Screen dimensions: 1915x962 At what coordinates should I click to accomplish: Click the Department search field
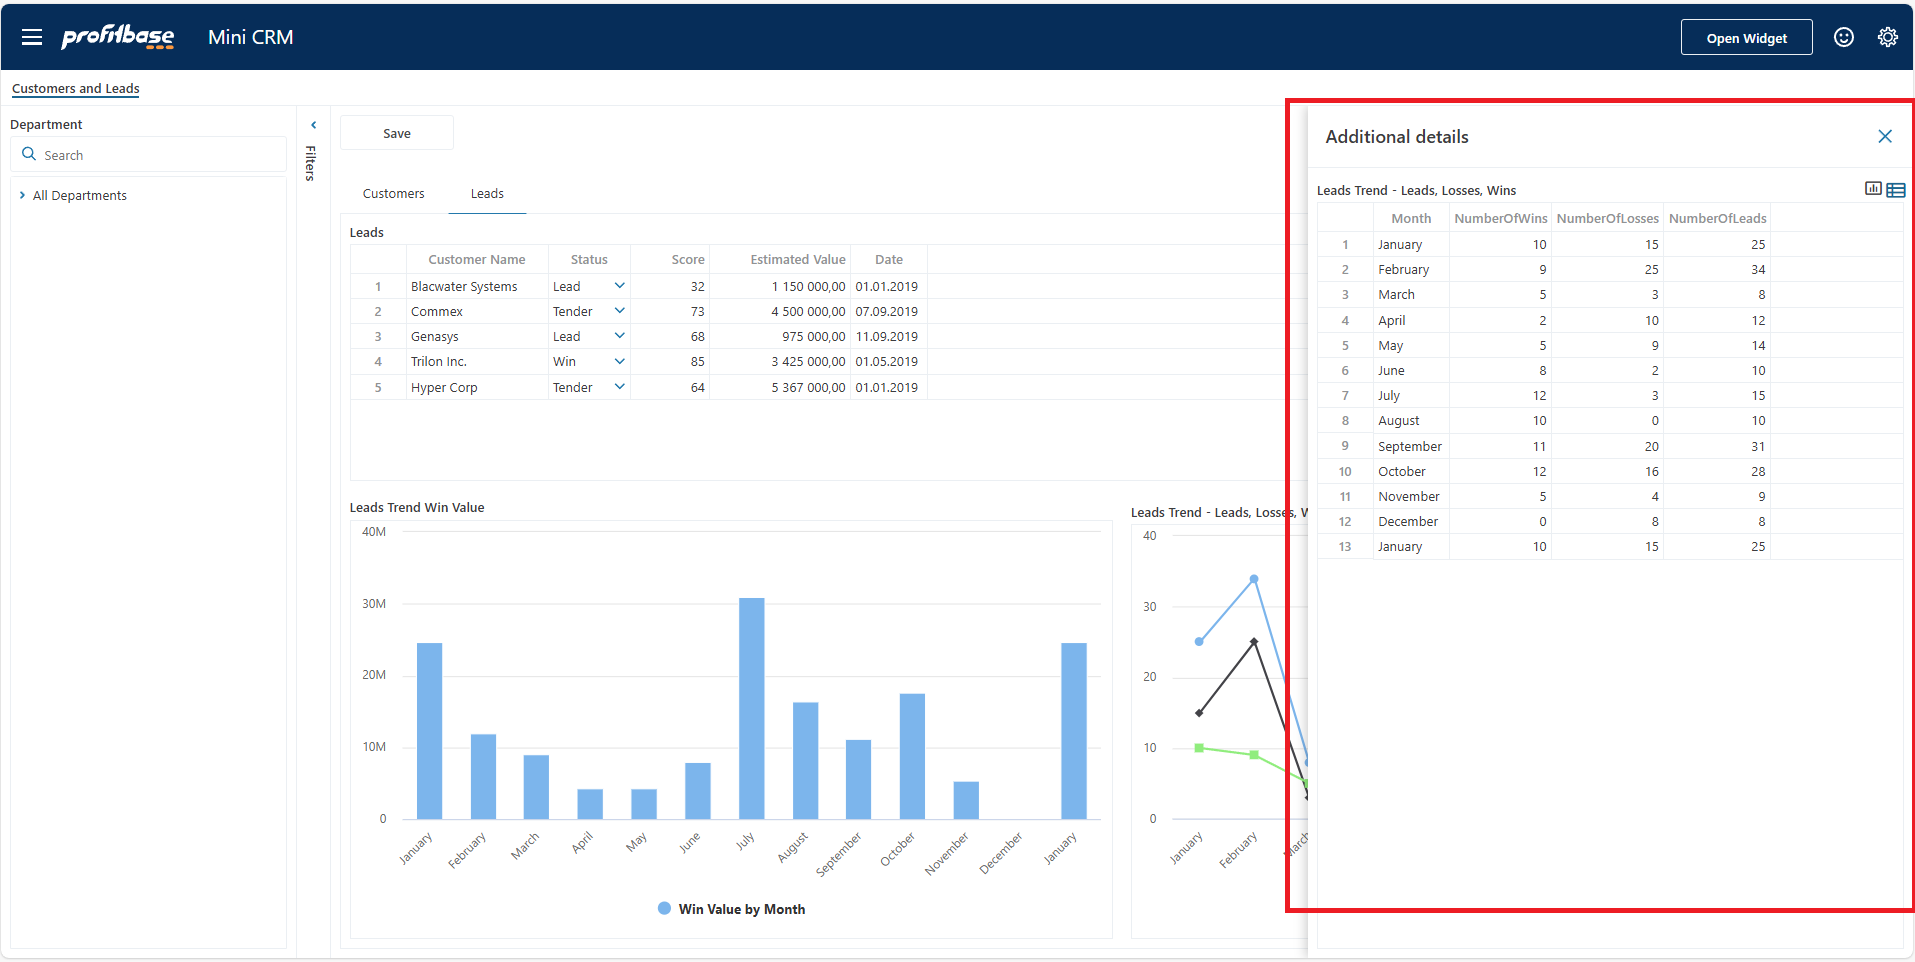pos(160,155)
